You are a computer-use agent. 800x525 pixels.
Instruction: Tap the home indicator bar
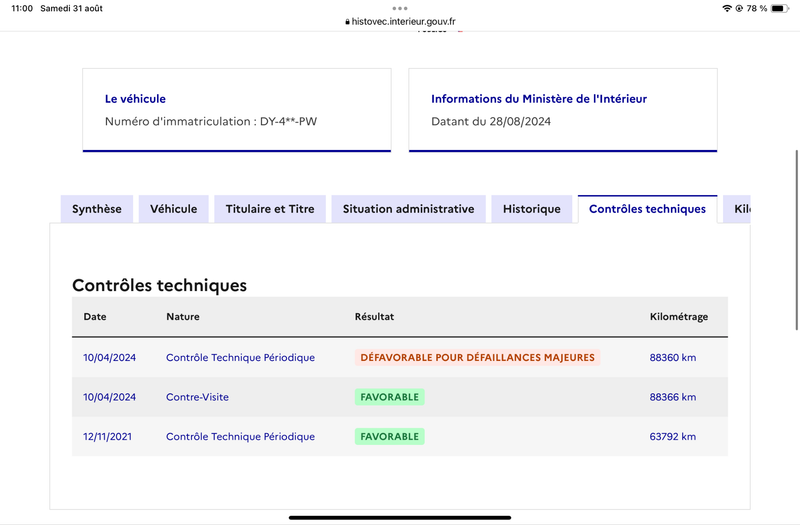click(x=400, y=518)
